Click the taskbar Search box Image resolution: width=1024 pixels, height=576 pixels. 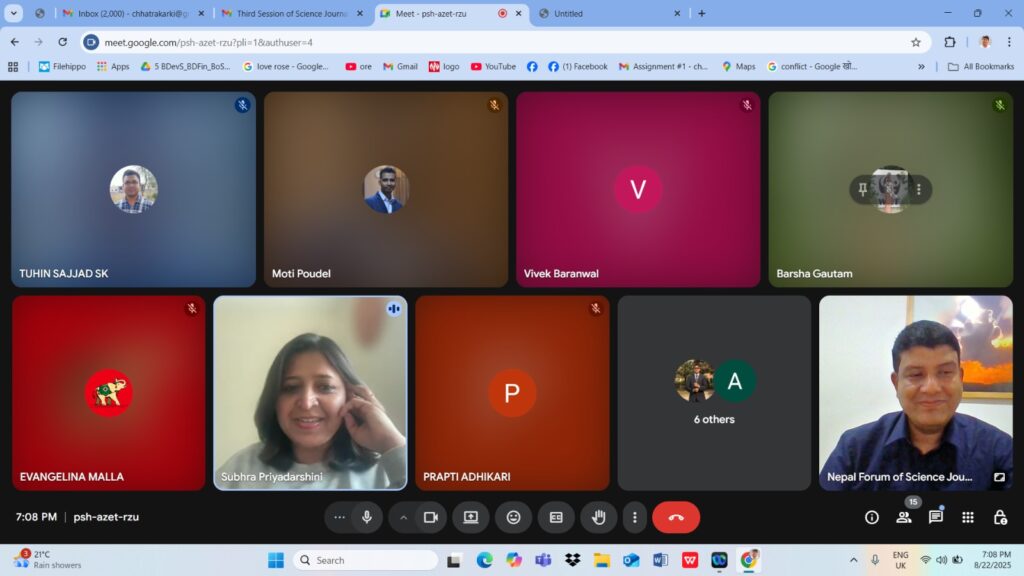[x=366, y=560]
